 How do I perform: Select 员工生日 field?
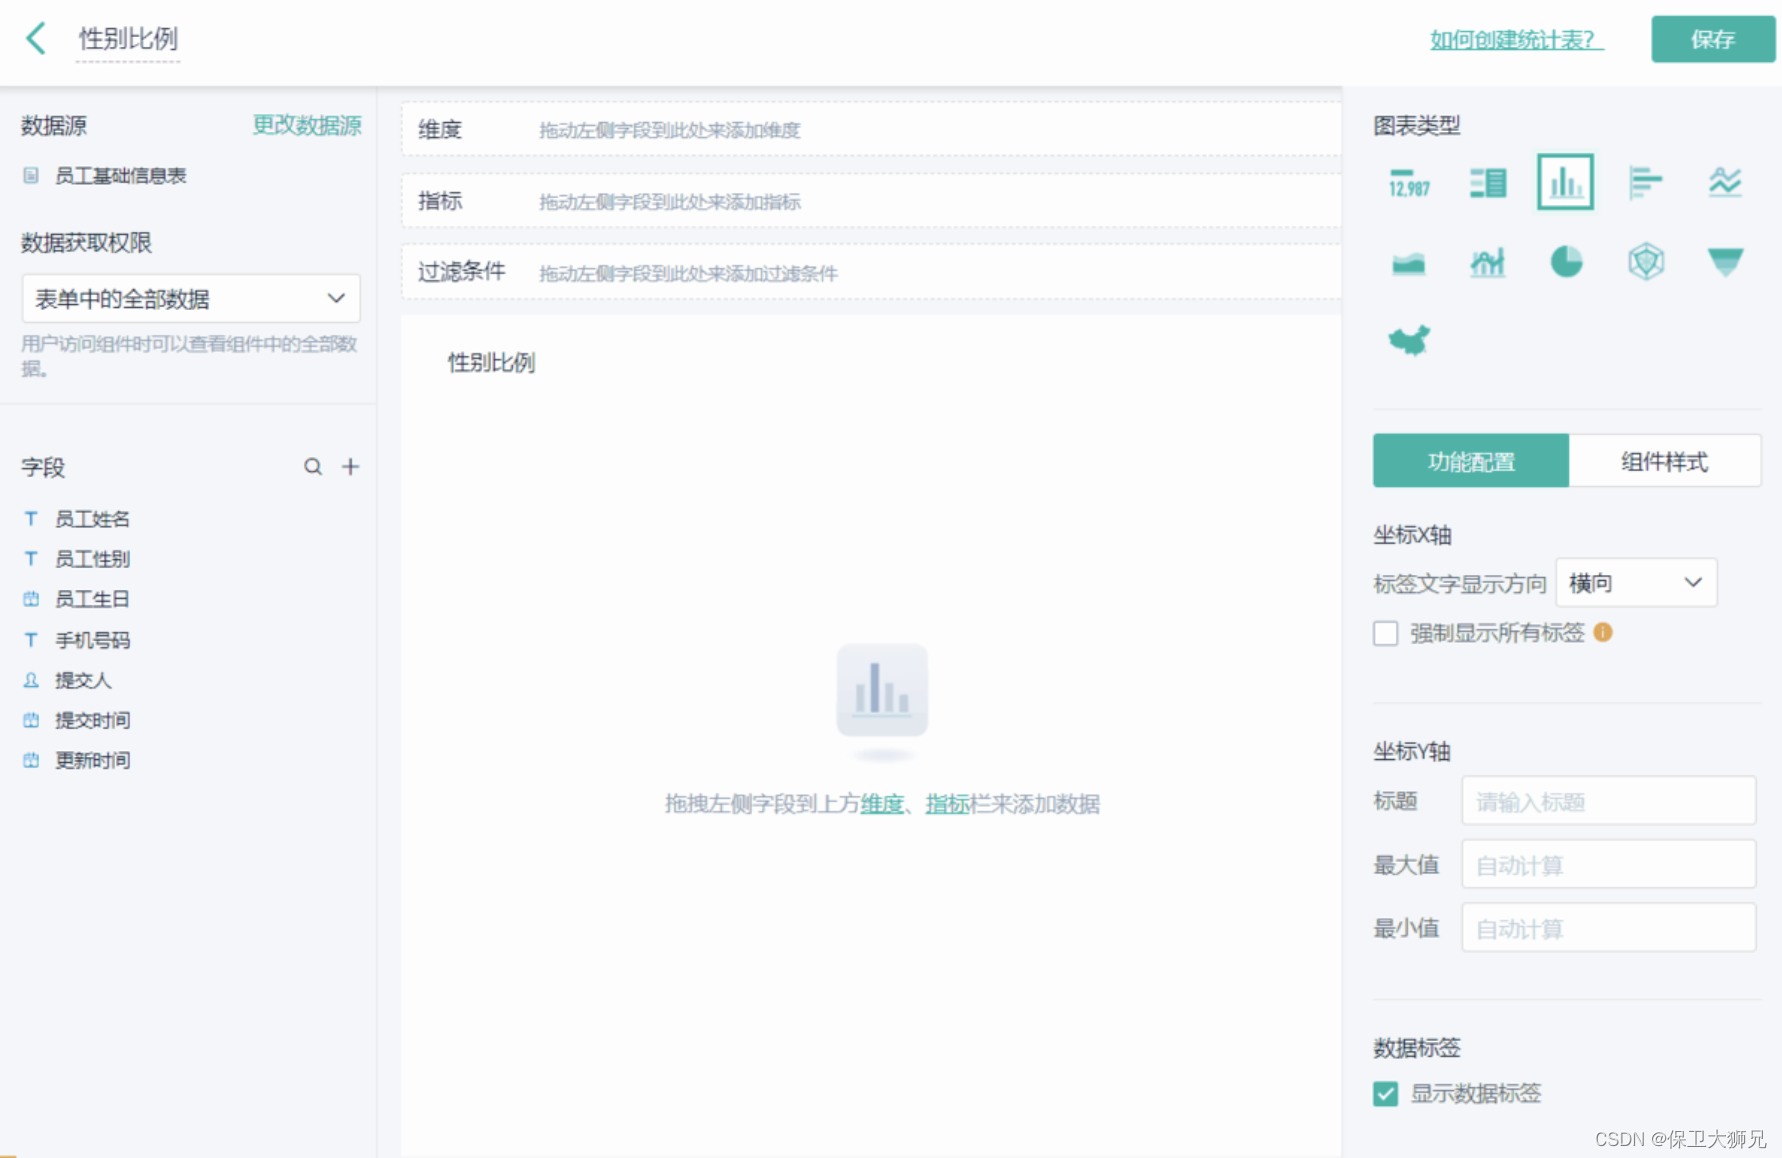[92, 599]
